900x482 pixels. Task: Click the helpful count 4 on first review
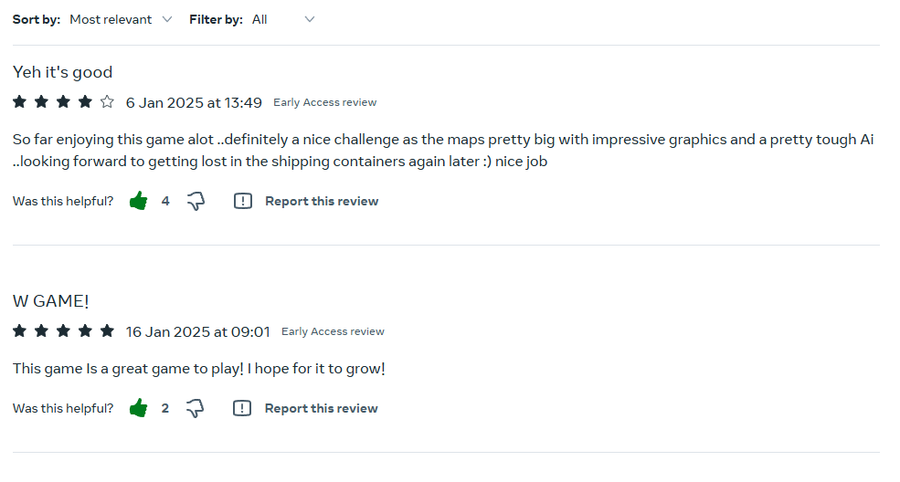pyautogui.click(x=165, y=201)
